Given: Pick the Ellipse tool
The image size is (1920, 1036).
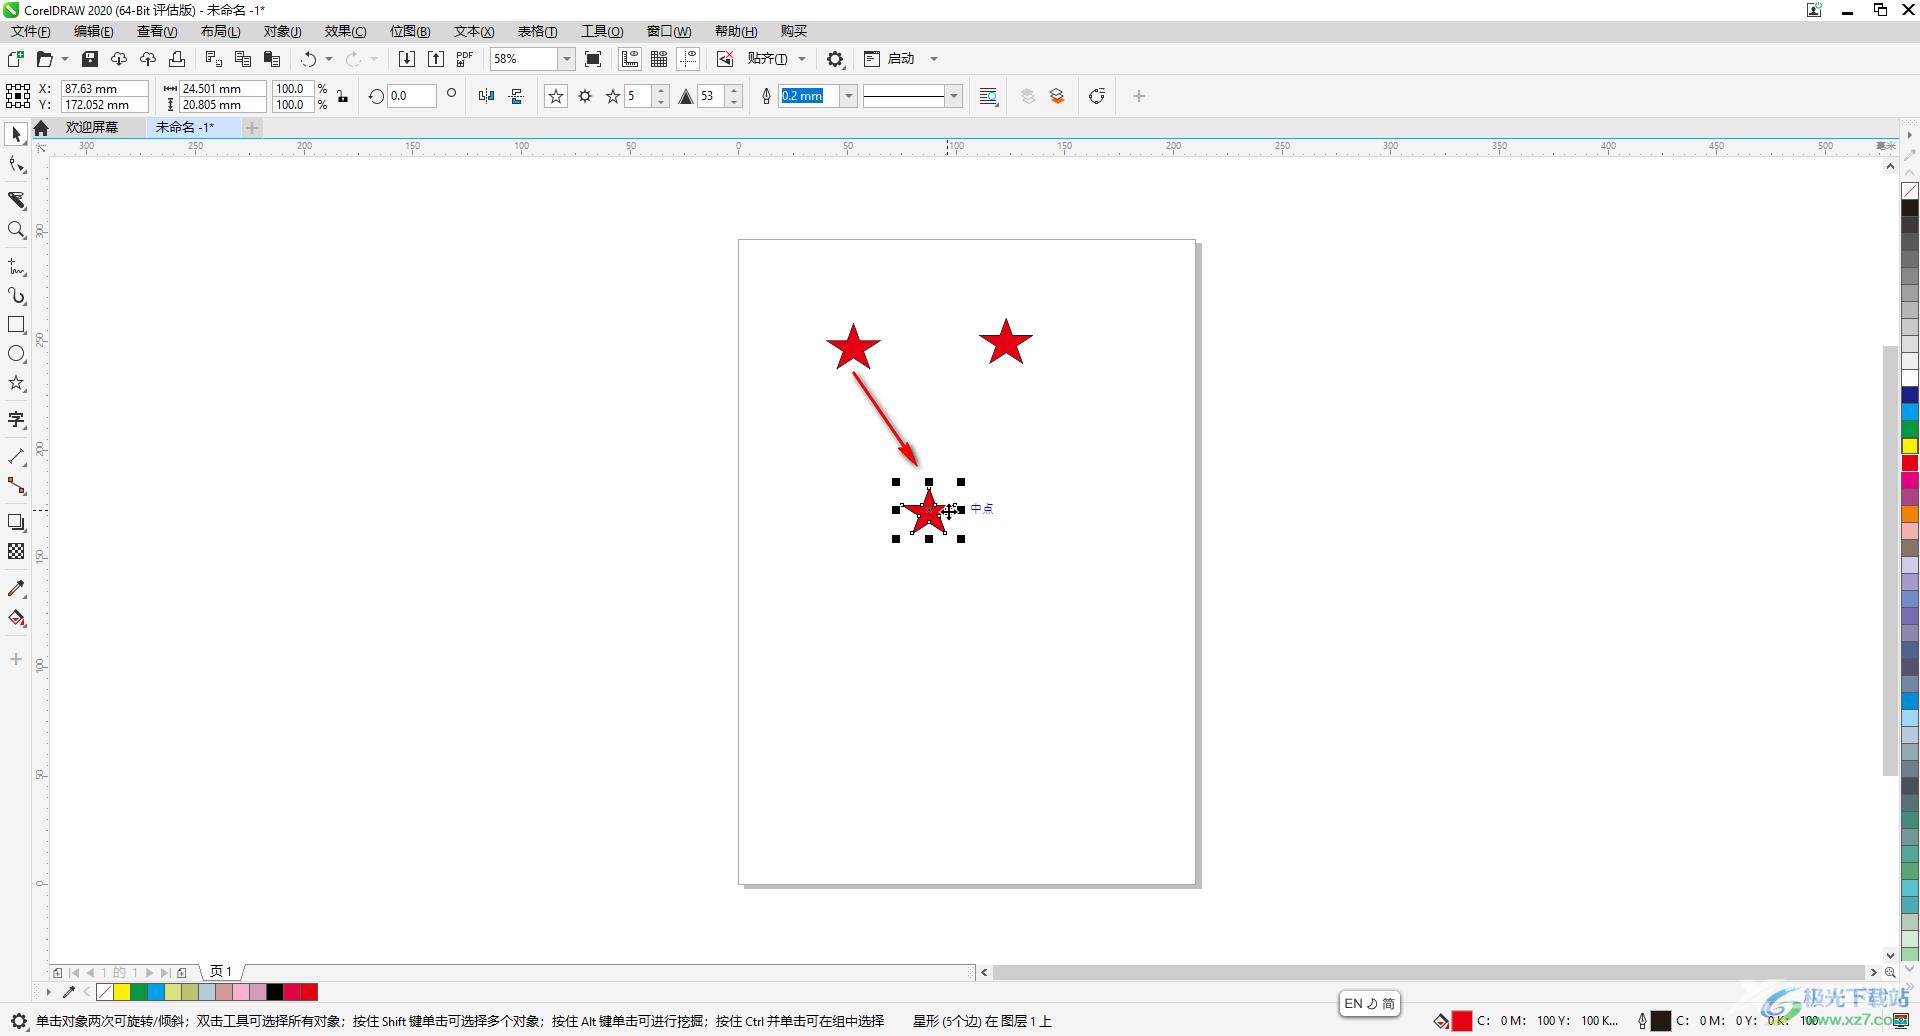Looking at the screenshot, I should click(16, 354).
